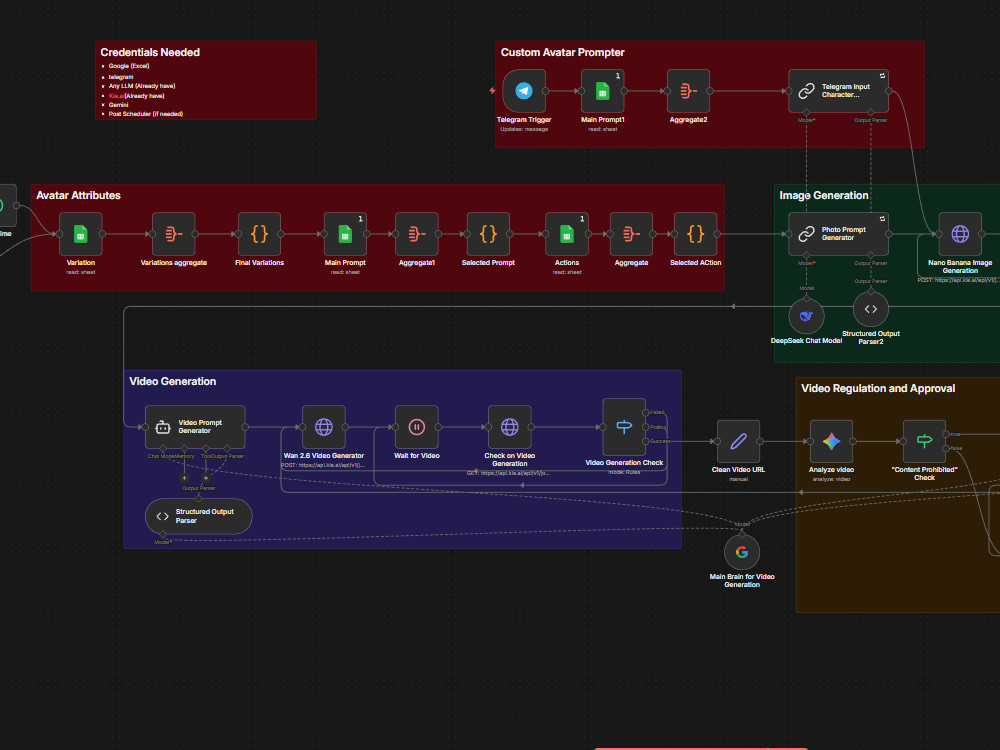Select the Analyze video Gemini node

tap(831, 441)
